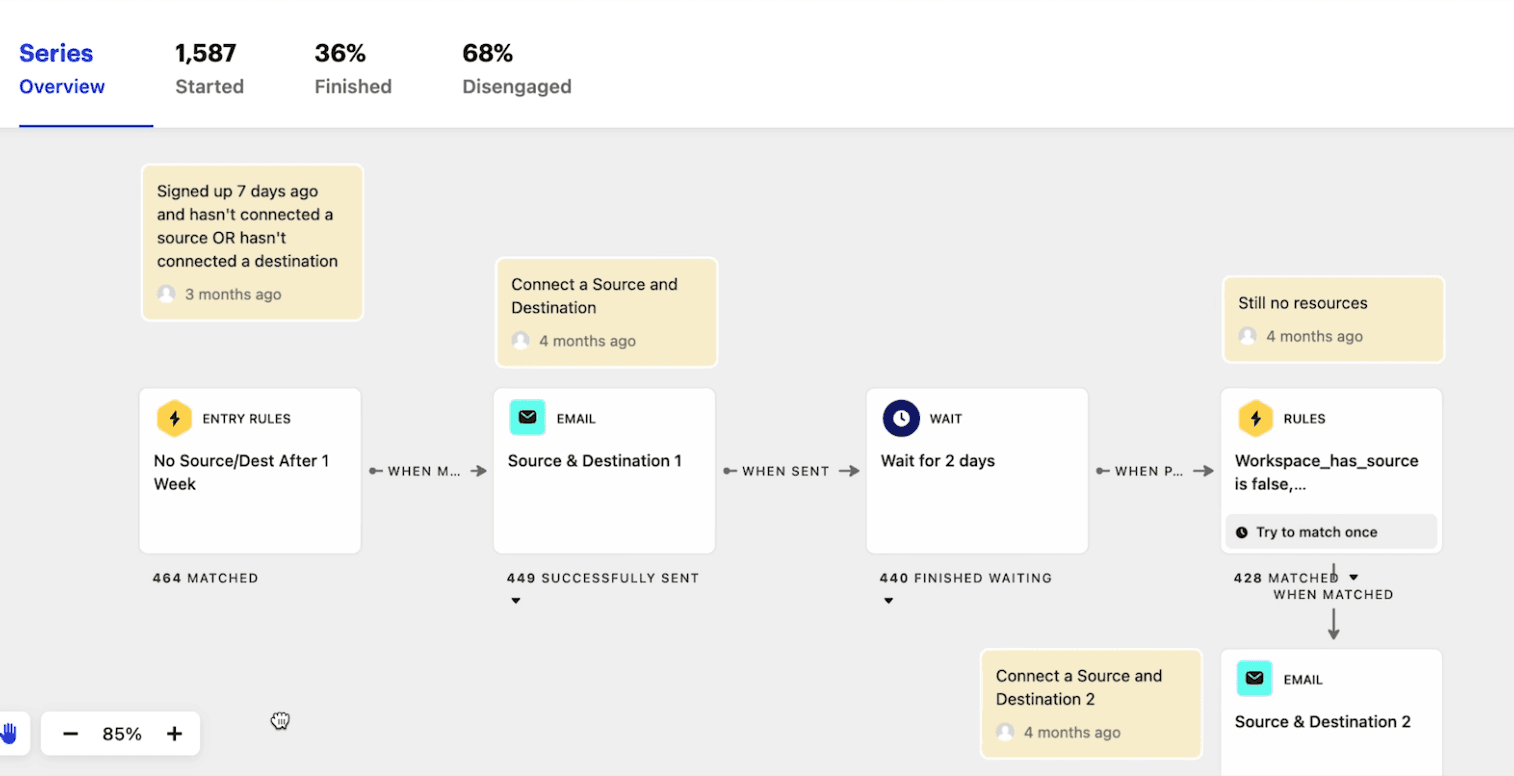The image size is (1514, 776).
Task: Open the 428 Matched dropdown
Action: point(1355,577)
